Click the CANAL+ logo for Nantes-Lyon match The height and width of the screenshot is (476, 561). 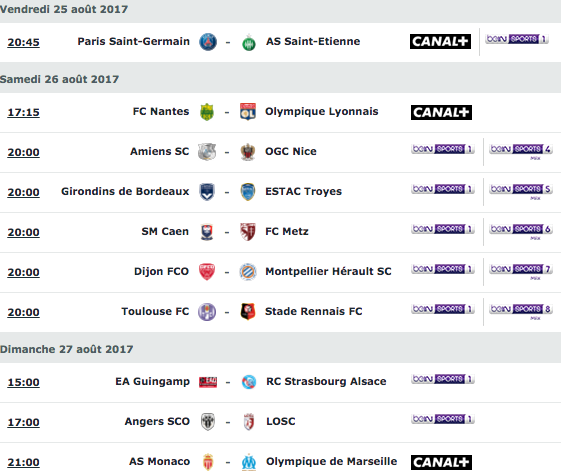(441, 112)
